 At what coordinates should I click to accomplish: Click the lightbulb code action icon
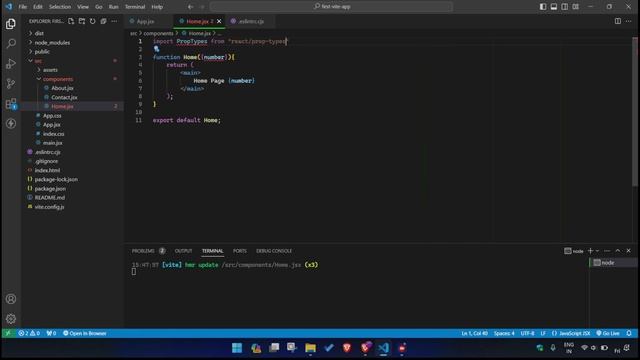156,49
